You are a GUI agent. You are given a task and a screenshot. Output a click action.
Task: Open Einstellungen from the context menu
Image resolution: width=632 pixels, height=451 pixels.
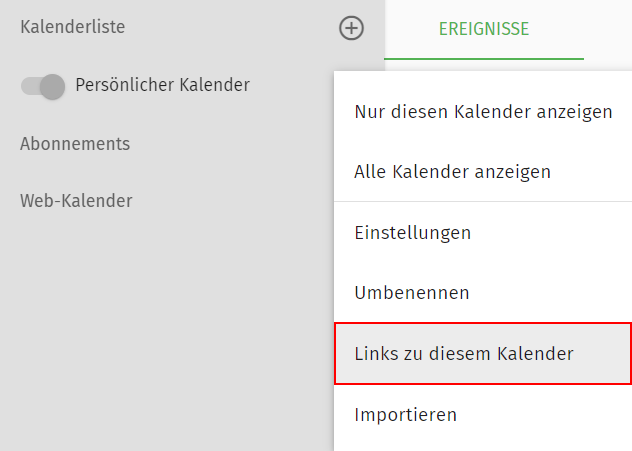[x=412, y=233]
